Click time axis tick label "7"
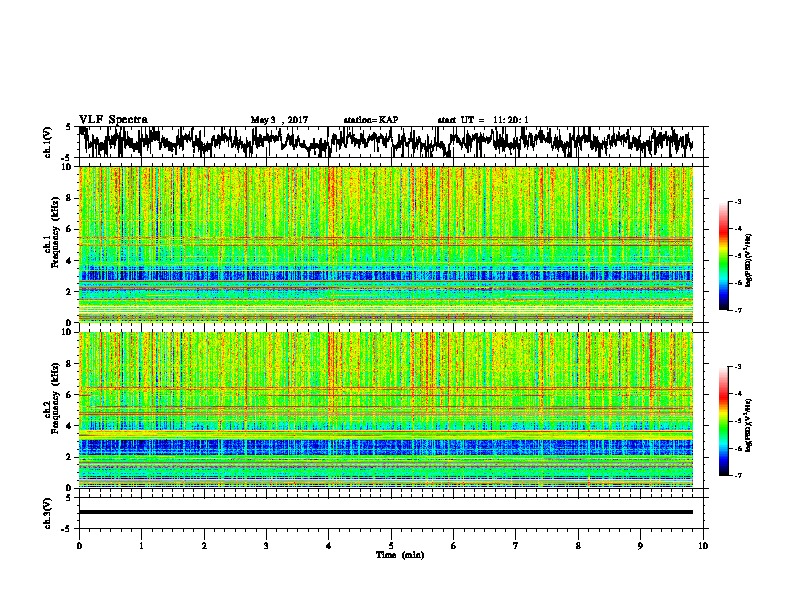Screen dimensions: 792x612 (x=516, y=546)
